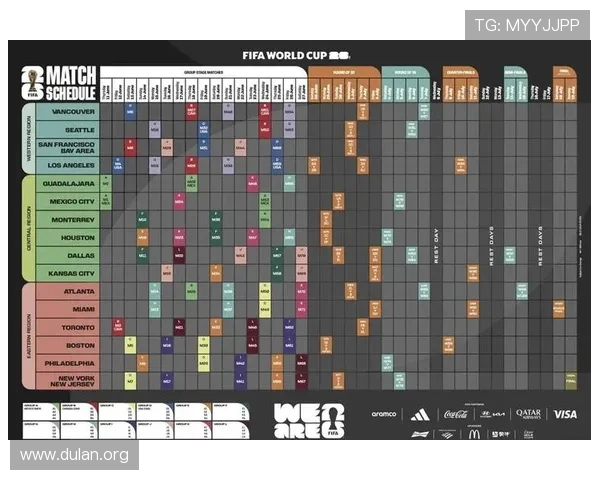Click the McDonald's golden arches logo
The width and height of the screenshot is (600, 480).
coord(474,433)
